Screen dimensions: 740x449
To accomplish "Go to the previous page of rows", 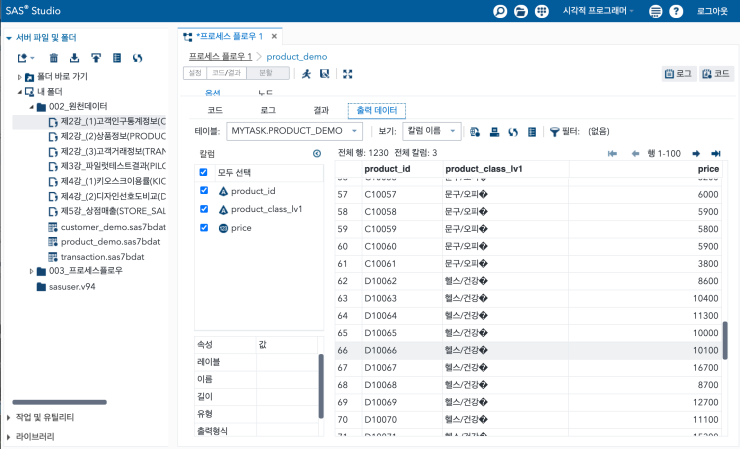I will pyautogui.click(x=635, y=153).
